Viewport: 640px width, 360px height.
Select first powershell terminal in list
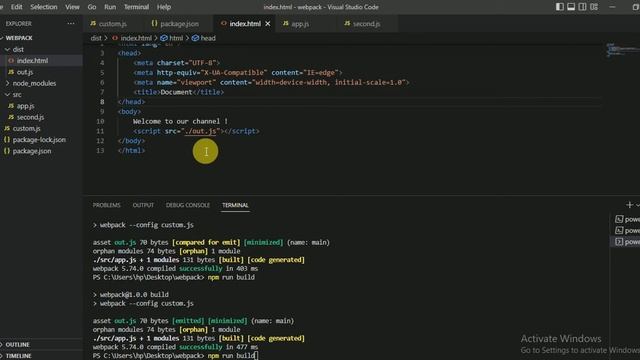click(627, 220)
